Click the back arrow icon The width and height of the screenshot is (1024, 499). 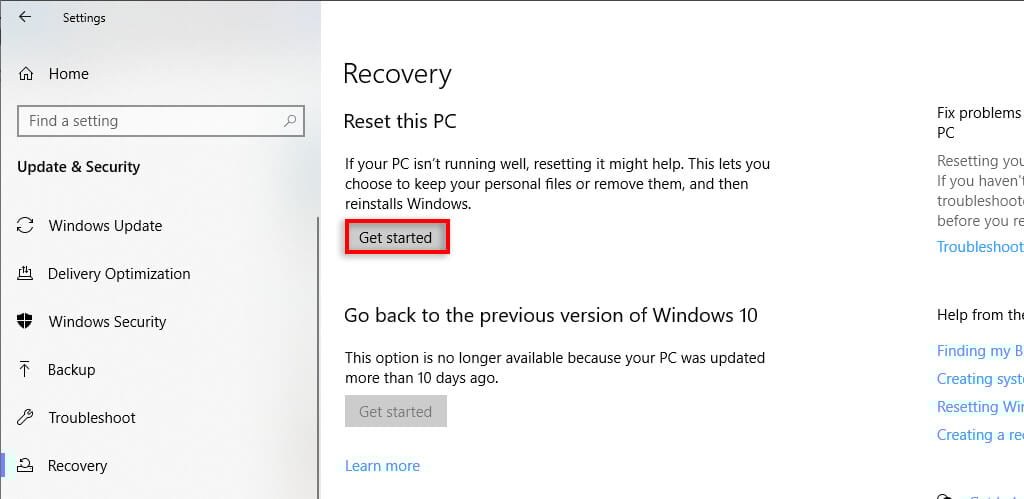pyautogui.click(x=24, y=17)
